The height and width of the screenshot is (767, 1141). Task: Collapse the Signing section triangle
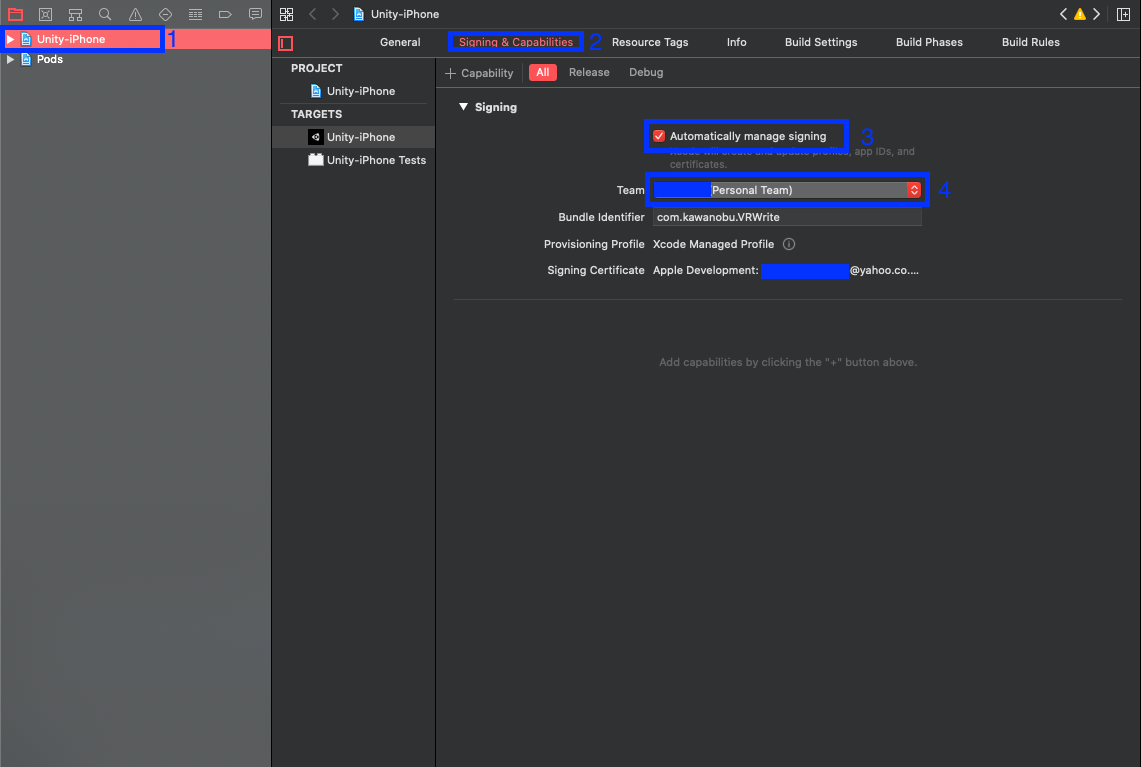pyautogui.click(x=464, y=107)
